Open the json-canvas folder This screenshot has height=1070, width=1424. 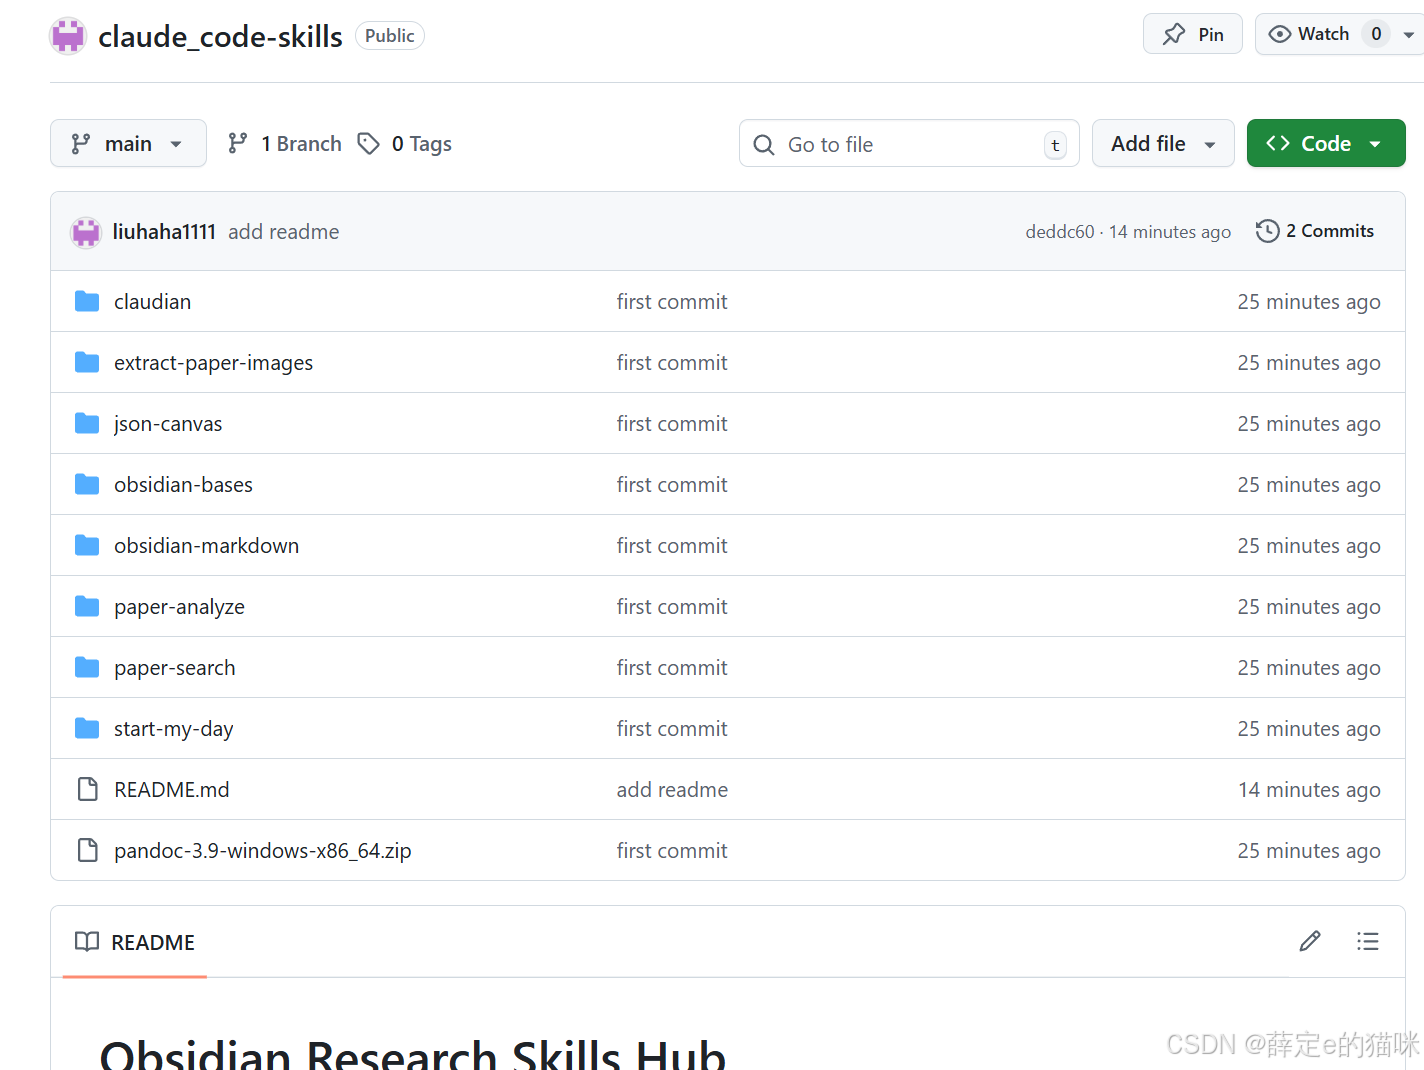[x=168, y=424]
